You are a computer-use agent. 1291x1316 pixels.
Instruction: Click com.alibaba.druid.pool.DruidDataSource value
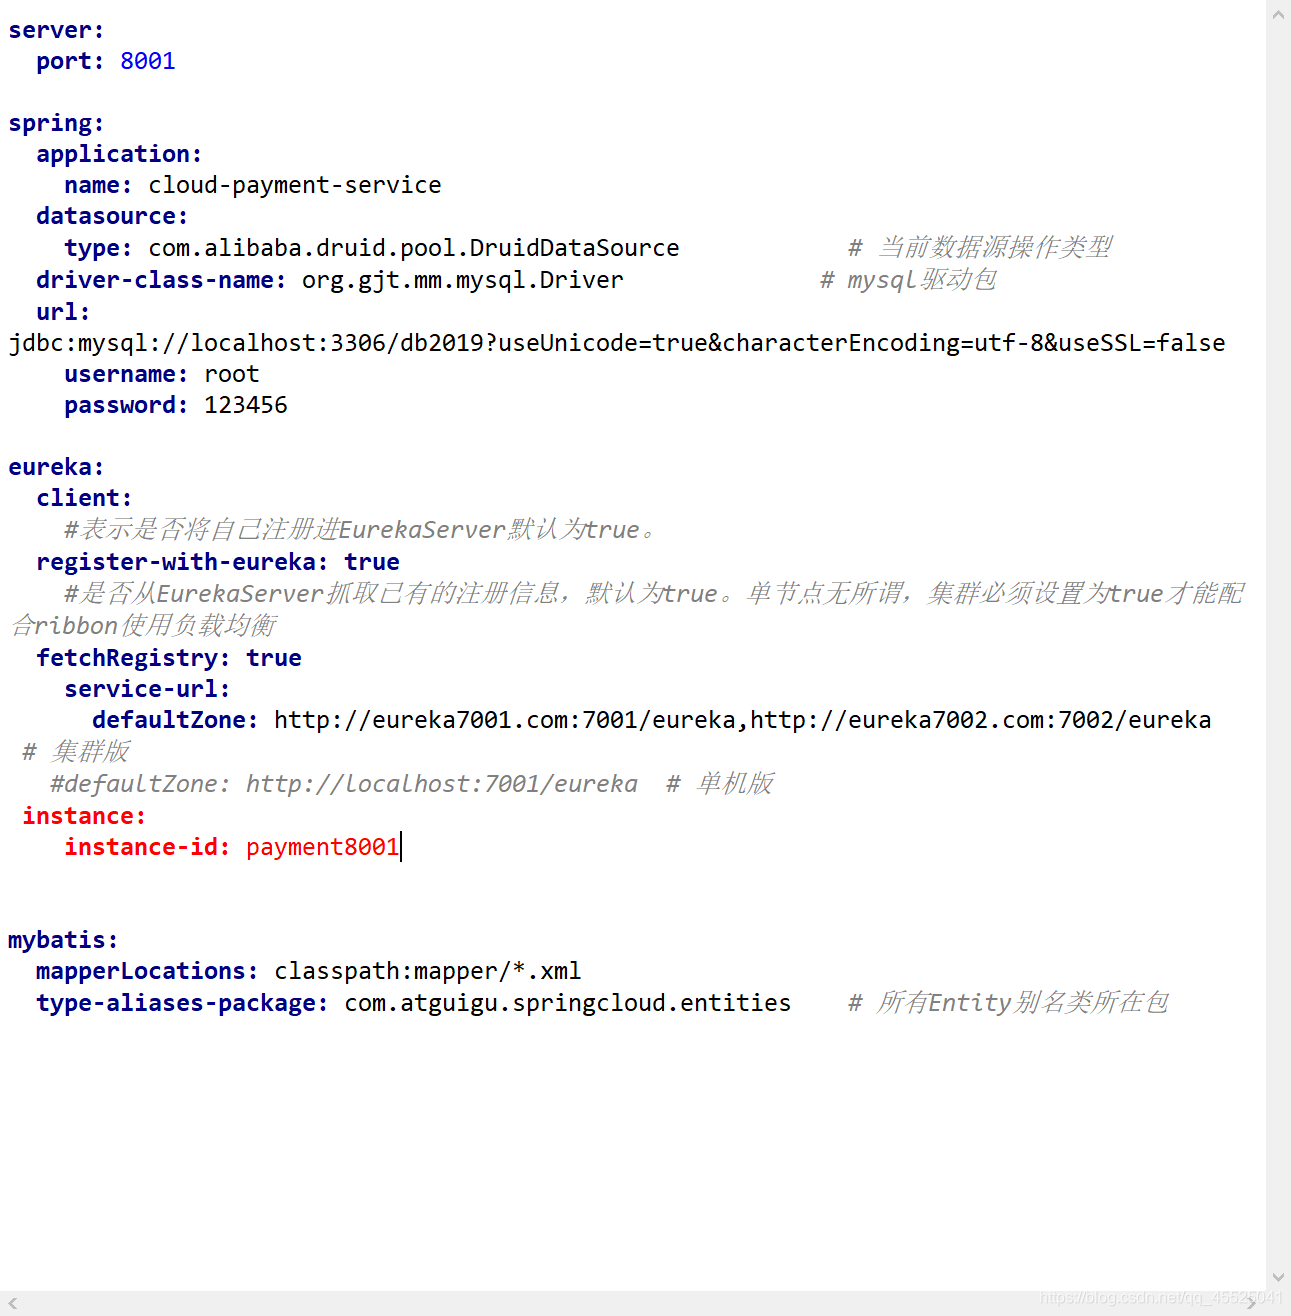coord(414,248)
